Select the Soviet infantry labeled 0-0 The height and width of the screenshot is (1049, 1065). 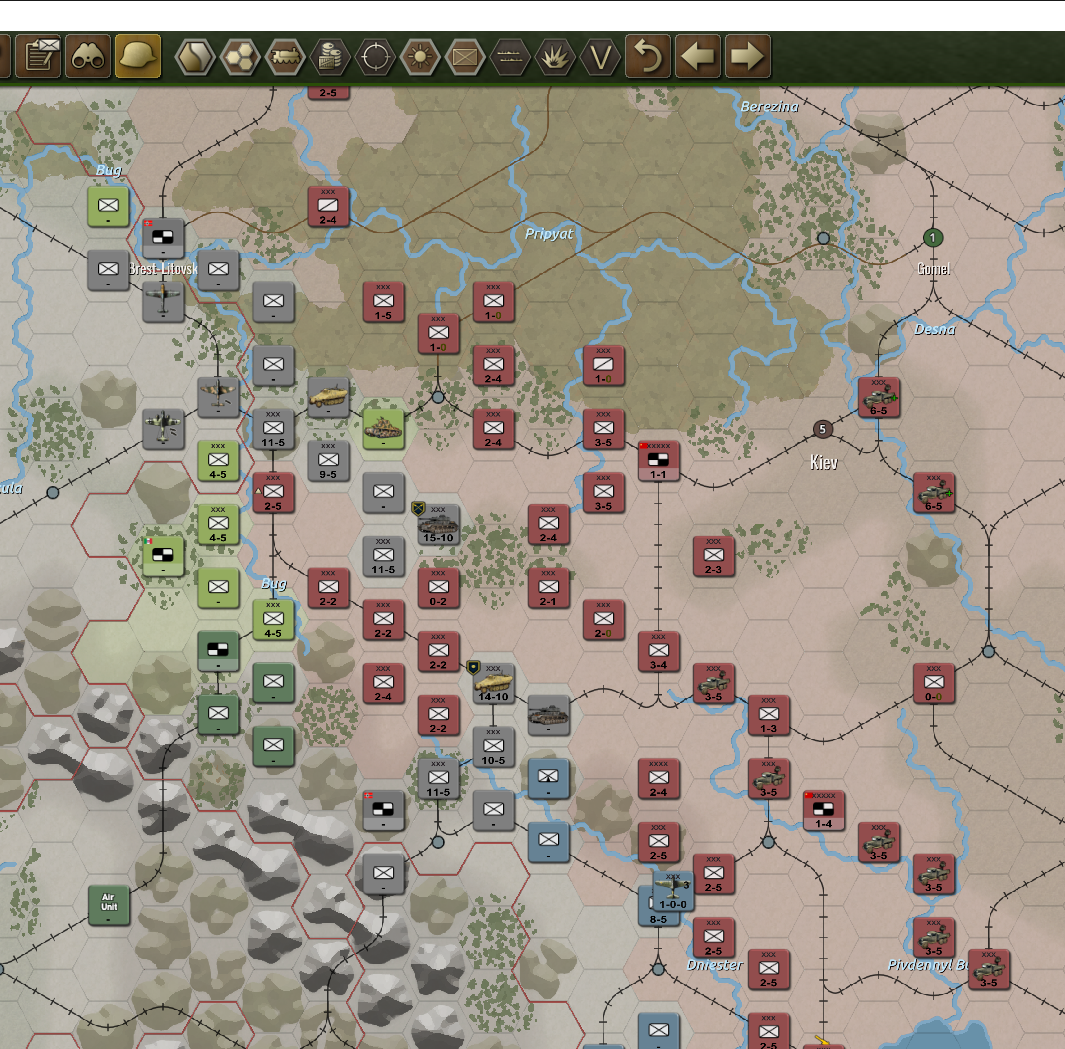(x=933, y=683)
